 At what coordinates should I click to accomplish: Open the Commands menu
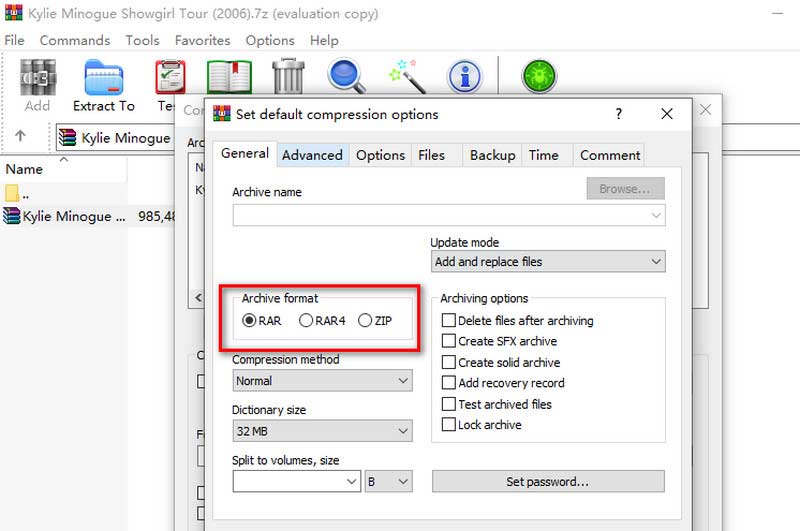point(75,40)
